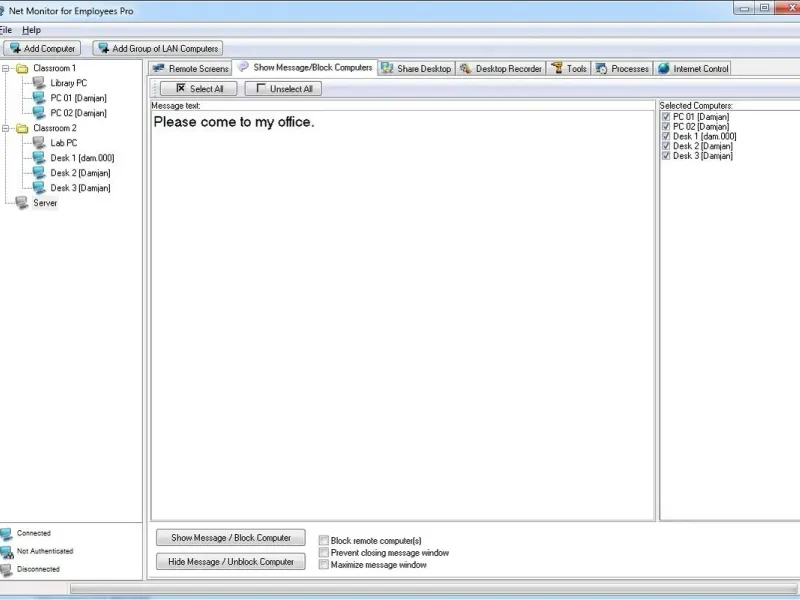Click inside the Message text field
Screen dimensions: 800x600
pyautogui.click(x=403, y=315)
